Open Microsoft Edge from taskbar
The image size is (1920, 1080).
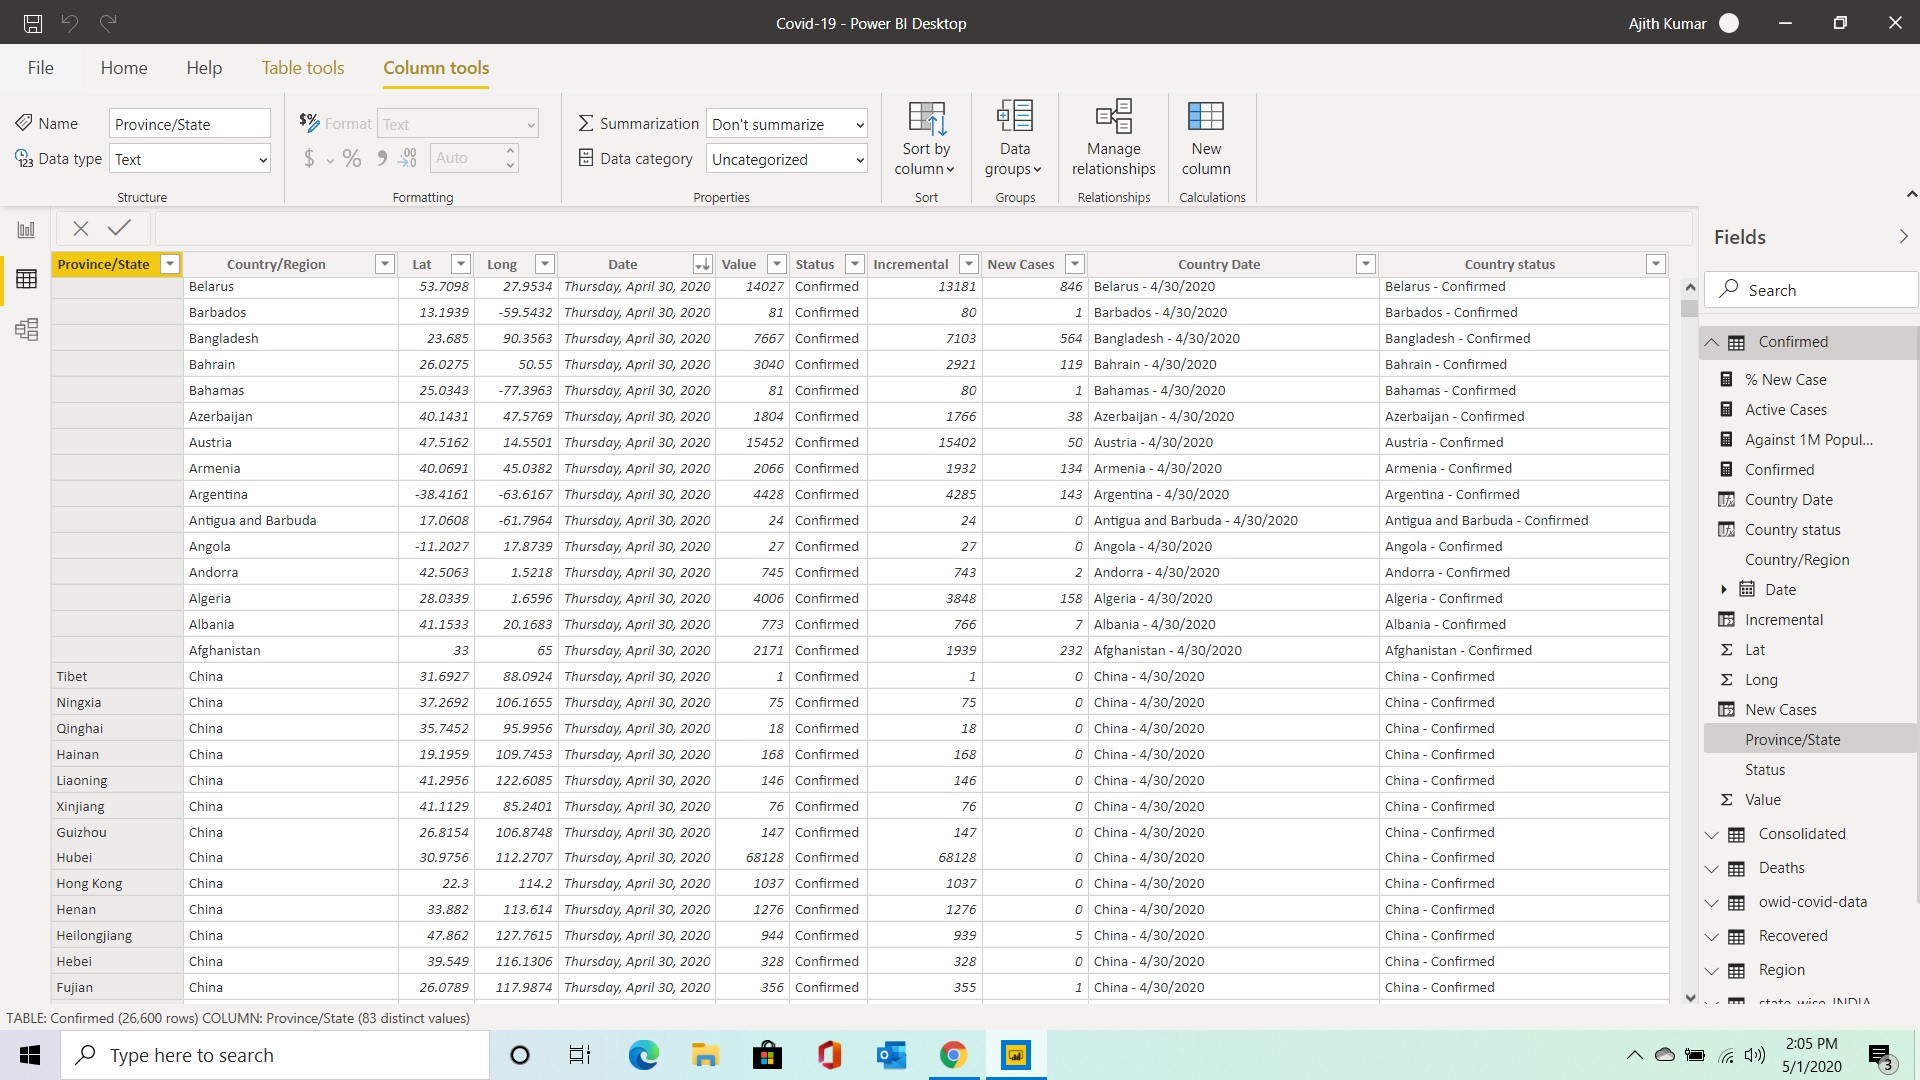(x=643, y=1055)
